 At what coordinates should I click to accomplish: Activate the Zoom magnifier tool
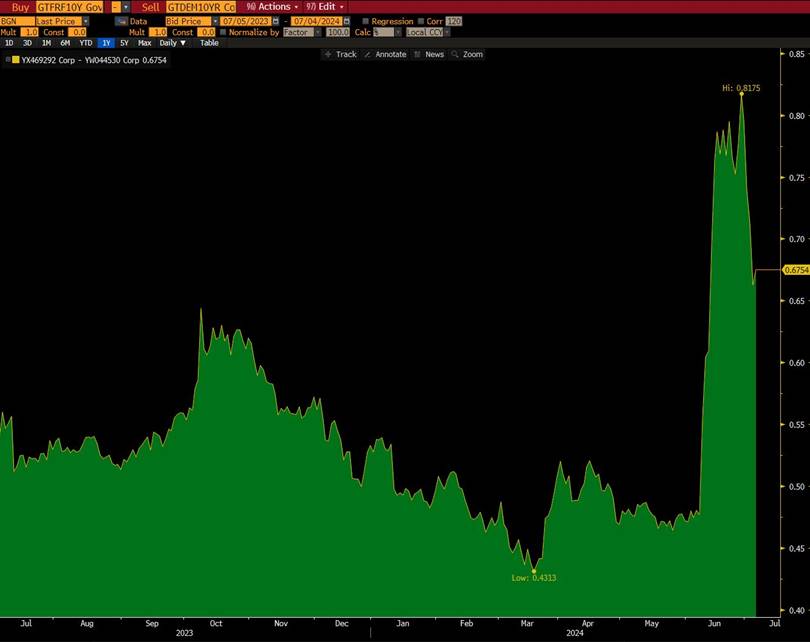(456, 54)
